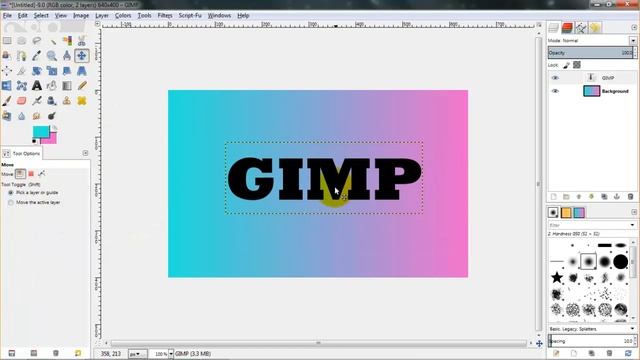Select the Paintbrush tool

[7, 101]
